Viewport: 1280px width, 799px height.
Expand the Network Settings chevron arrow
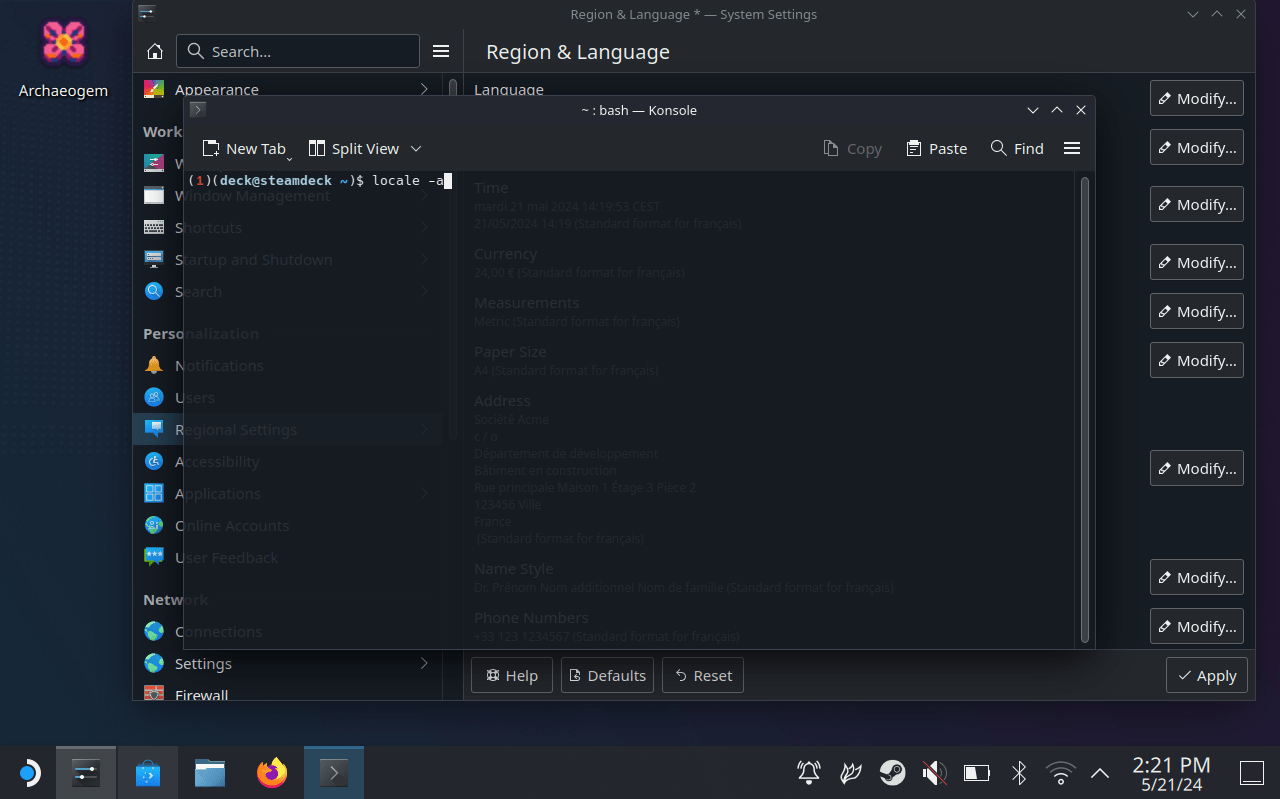click(x=424, y=663)
